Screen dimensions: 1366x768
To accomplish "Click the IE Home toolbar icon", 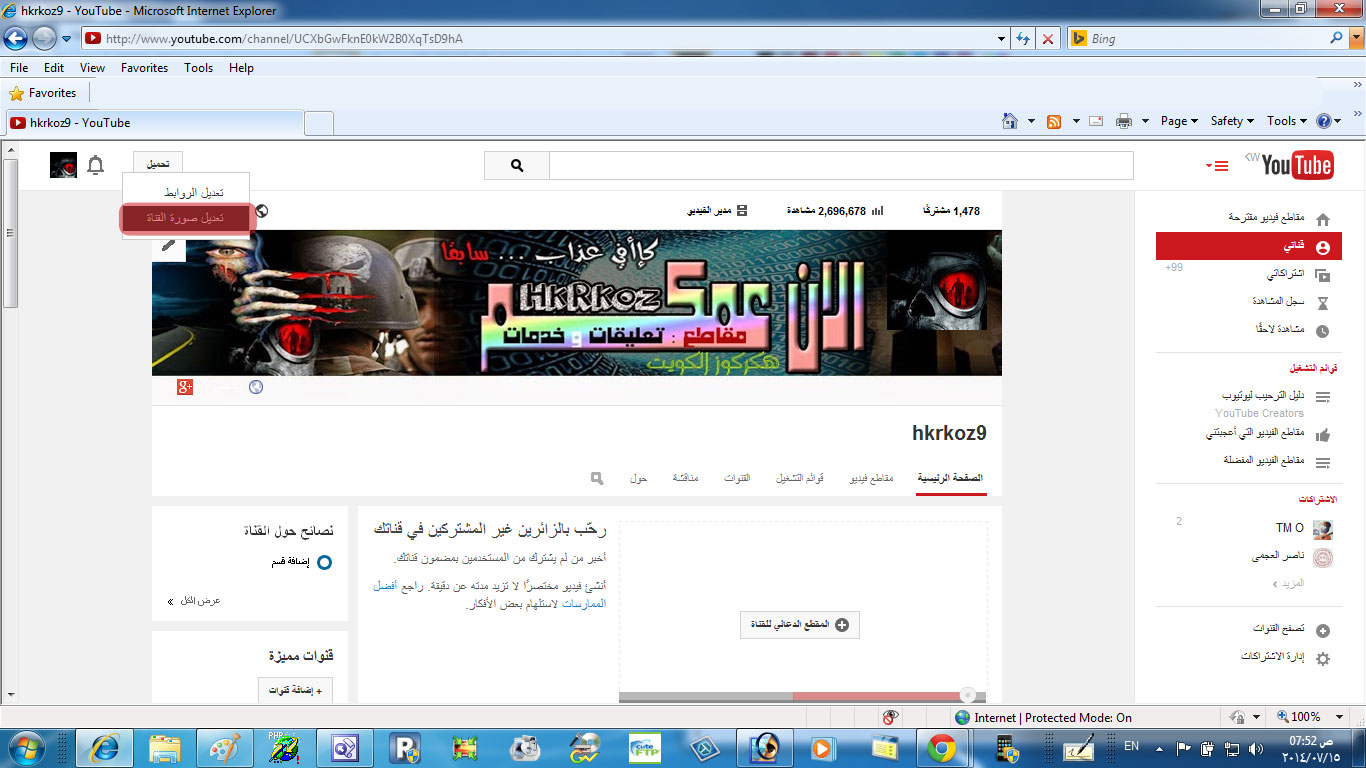I will point(1010,121).
